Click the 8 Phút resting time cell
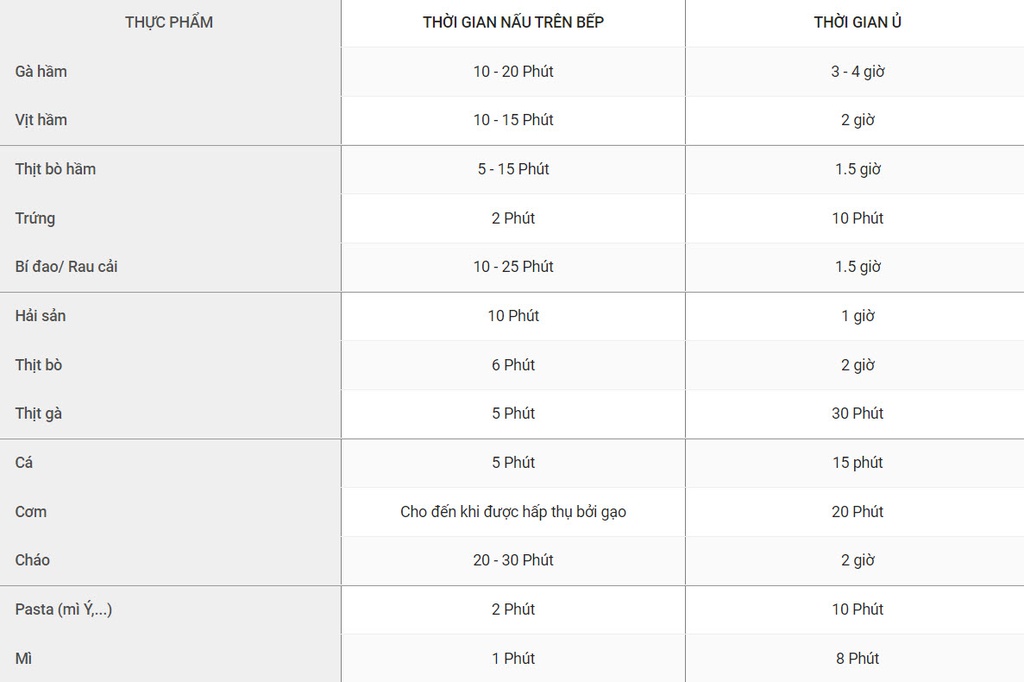 857,658
